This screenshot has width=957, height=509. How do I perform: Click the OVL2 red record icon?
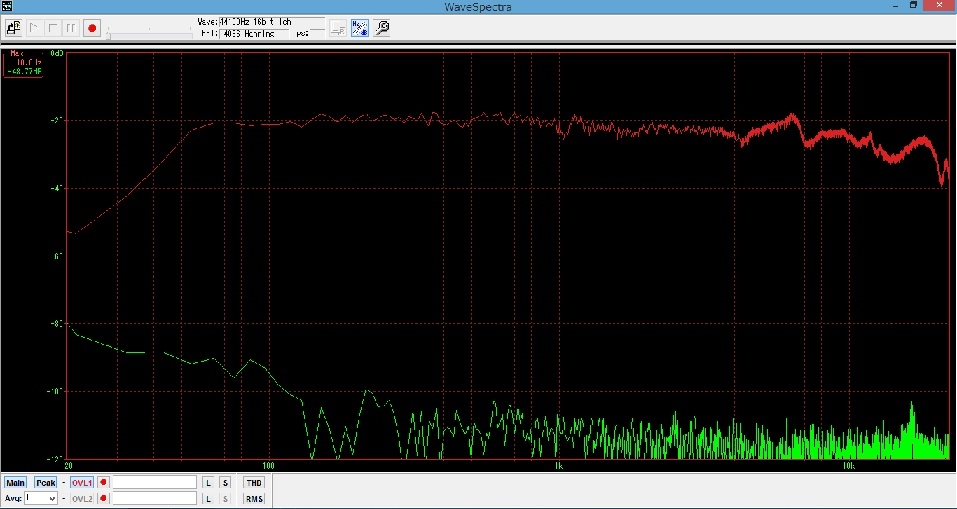(x=103, y=498)
